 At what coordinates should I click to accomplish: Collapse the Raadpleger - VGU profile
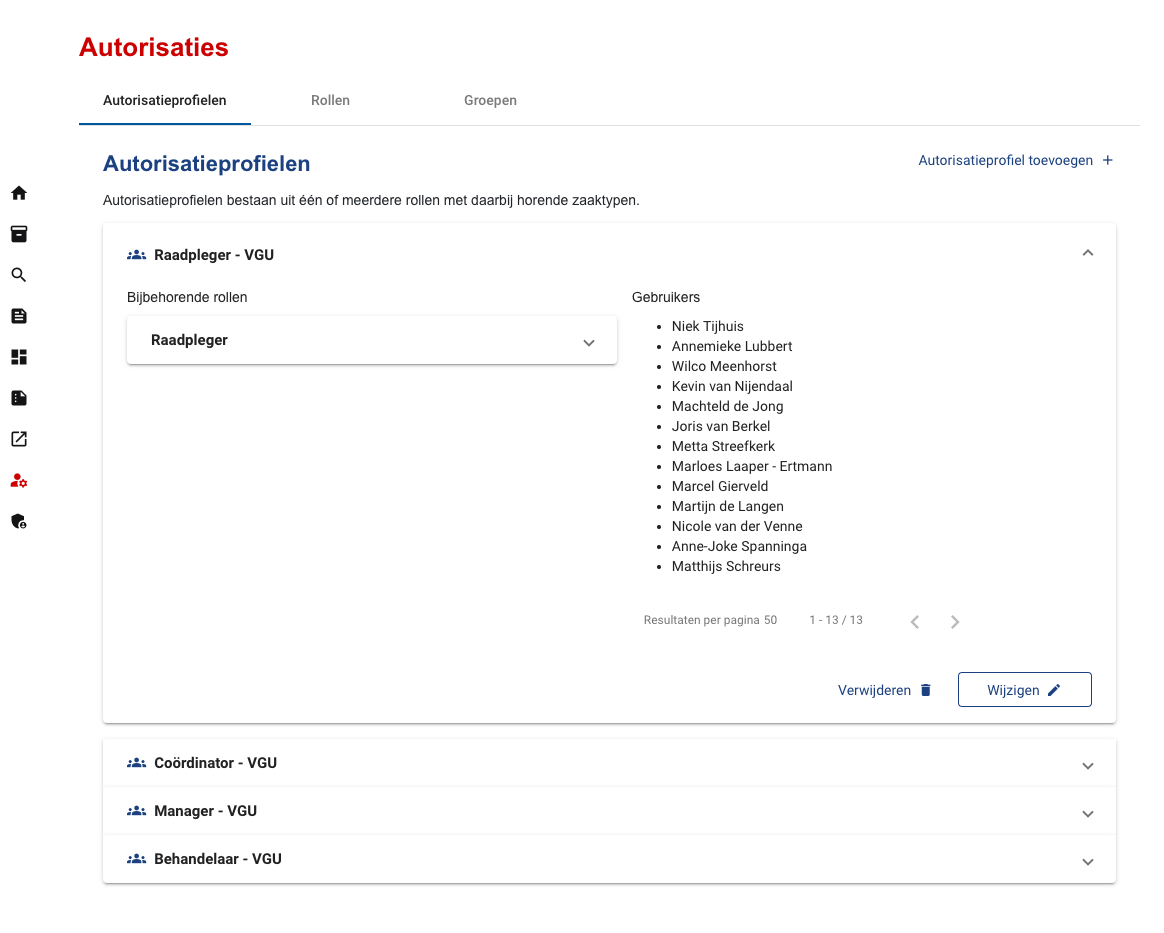(x=1088, y=253)
